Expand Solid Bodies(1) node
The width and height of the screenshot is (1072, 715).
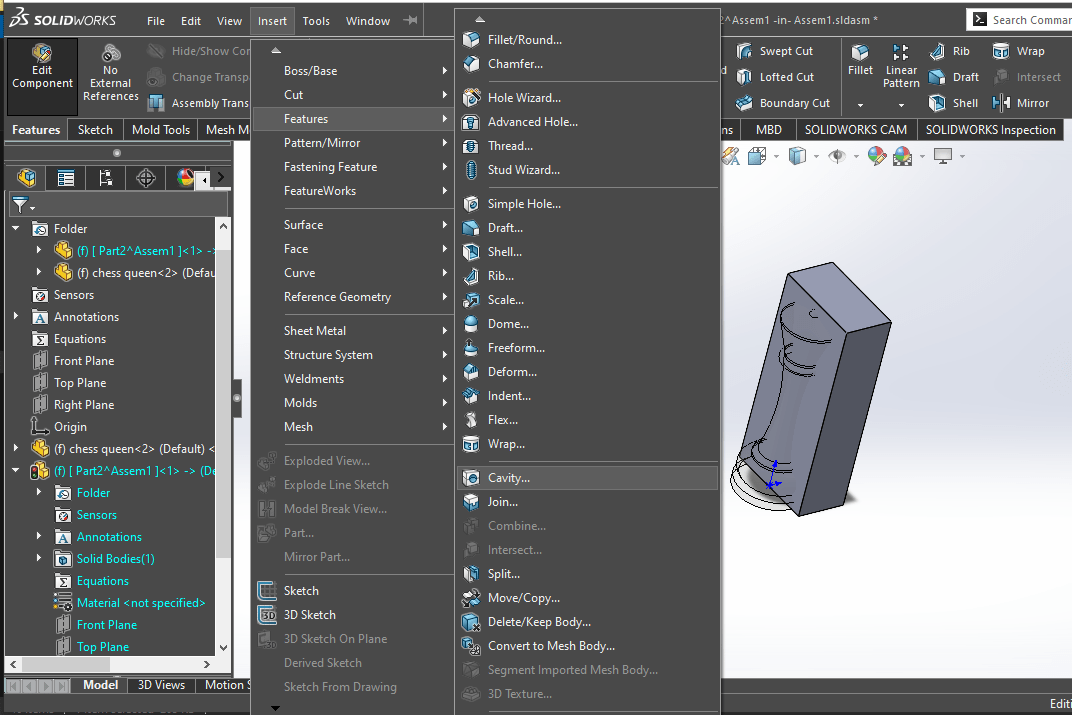click(39, 558)
